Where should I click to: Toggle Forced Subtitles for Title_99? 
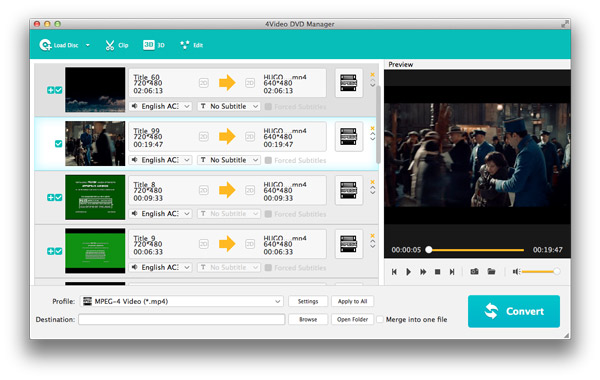(268, 160)
